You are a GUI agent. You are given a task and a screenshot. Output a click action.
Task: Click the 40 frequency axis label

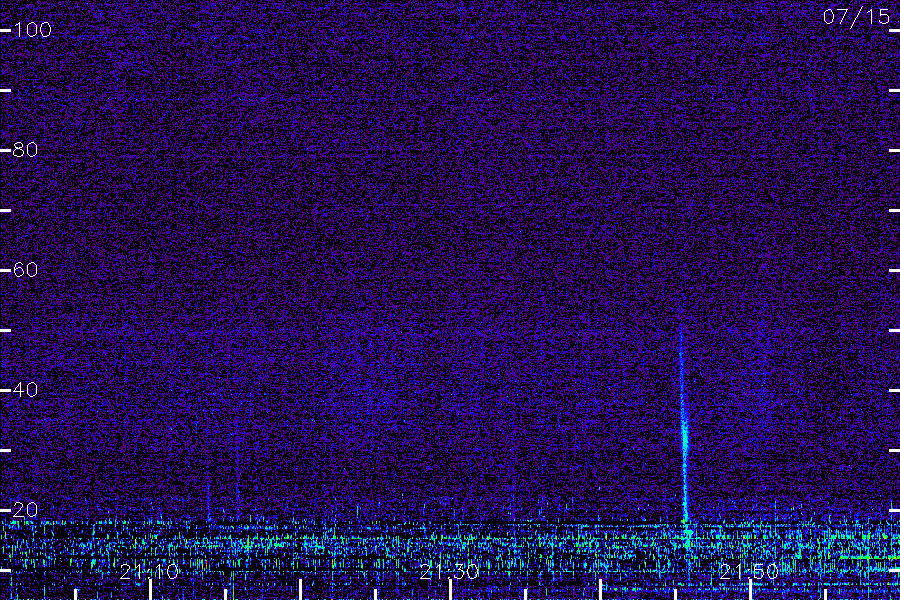tap(25, 390)
